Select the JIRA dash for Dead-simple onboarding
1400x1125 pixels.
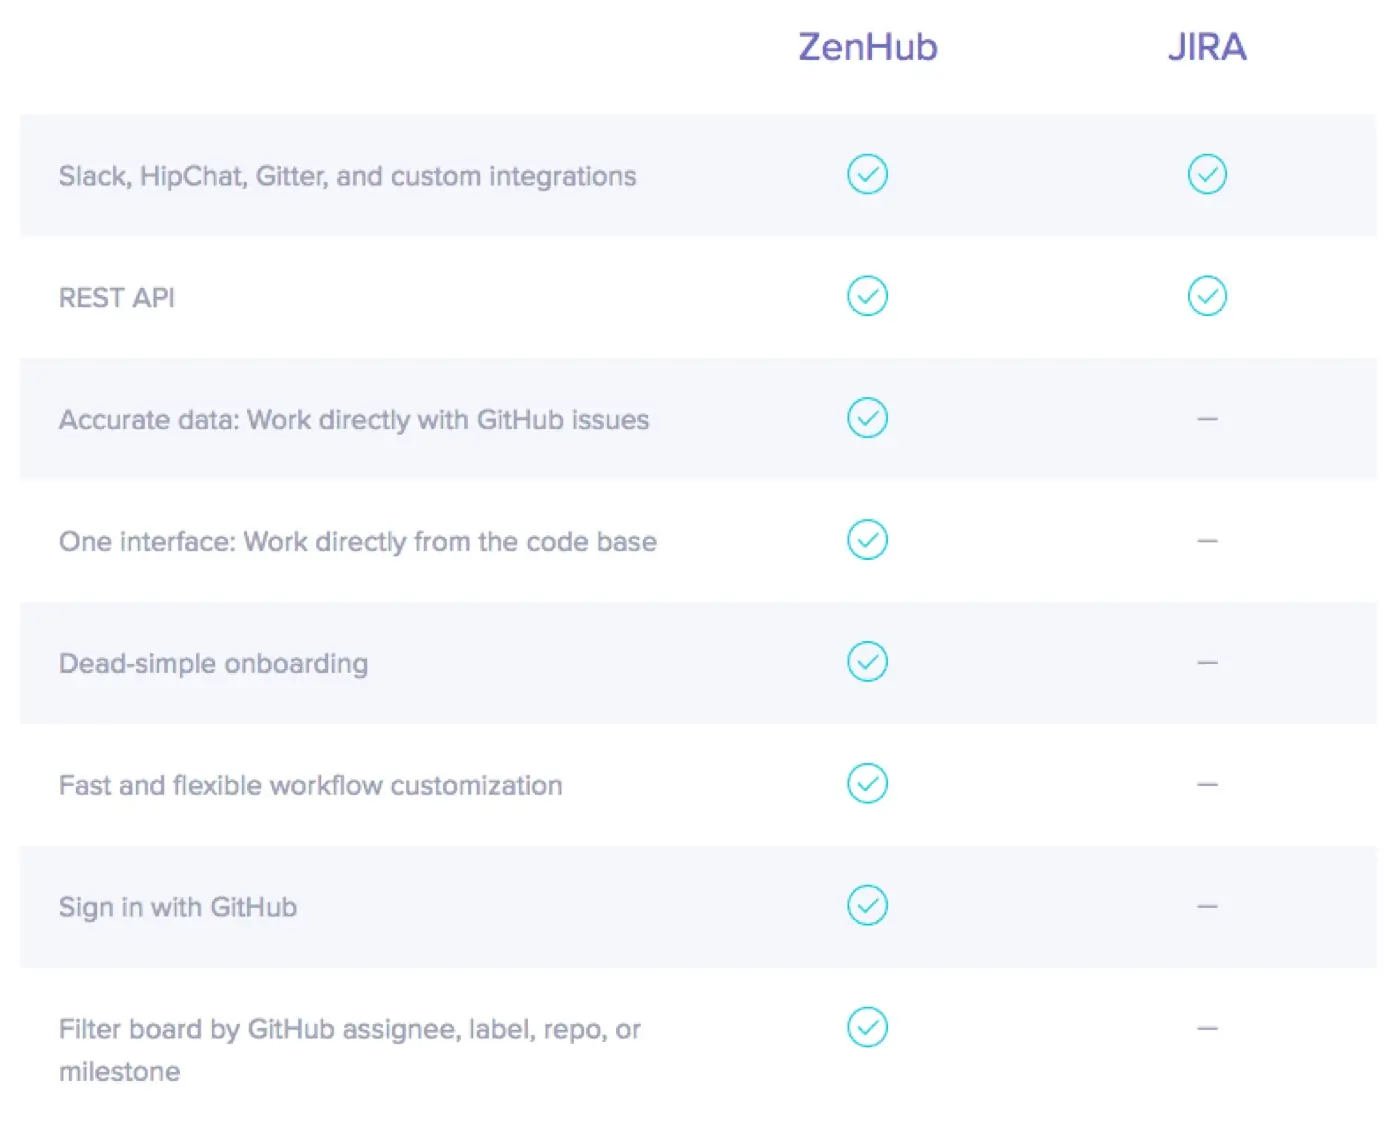coord(1207,663)
